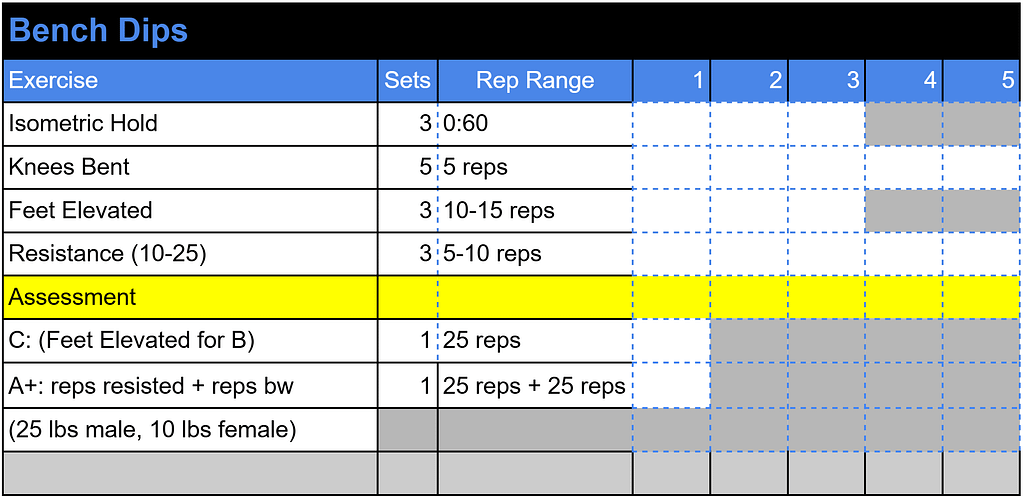Click Isometric Hold's empty set 1 cell
1024x498 pixels.
(672, 124)
